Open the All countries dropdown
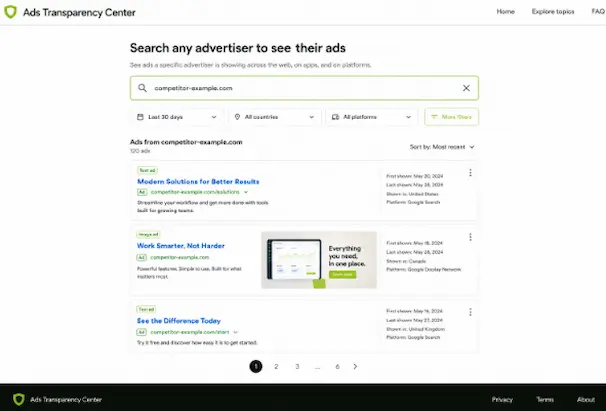The image size is (606, 411). coord(274,117)
